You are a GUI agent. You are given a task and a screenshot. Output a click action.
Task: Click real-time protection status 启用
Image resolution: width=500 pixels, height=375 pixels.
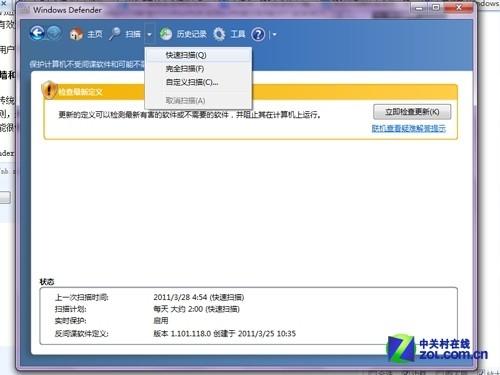pyautogui.click(x=161, y=321)
